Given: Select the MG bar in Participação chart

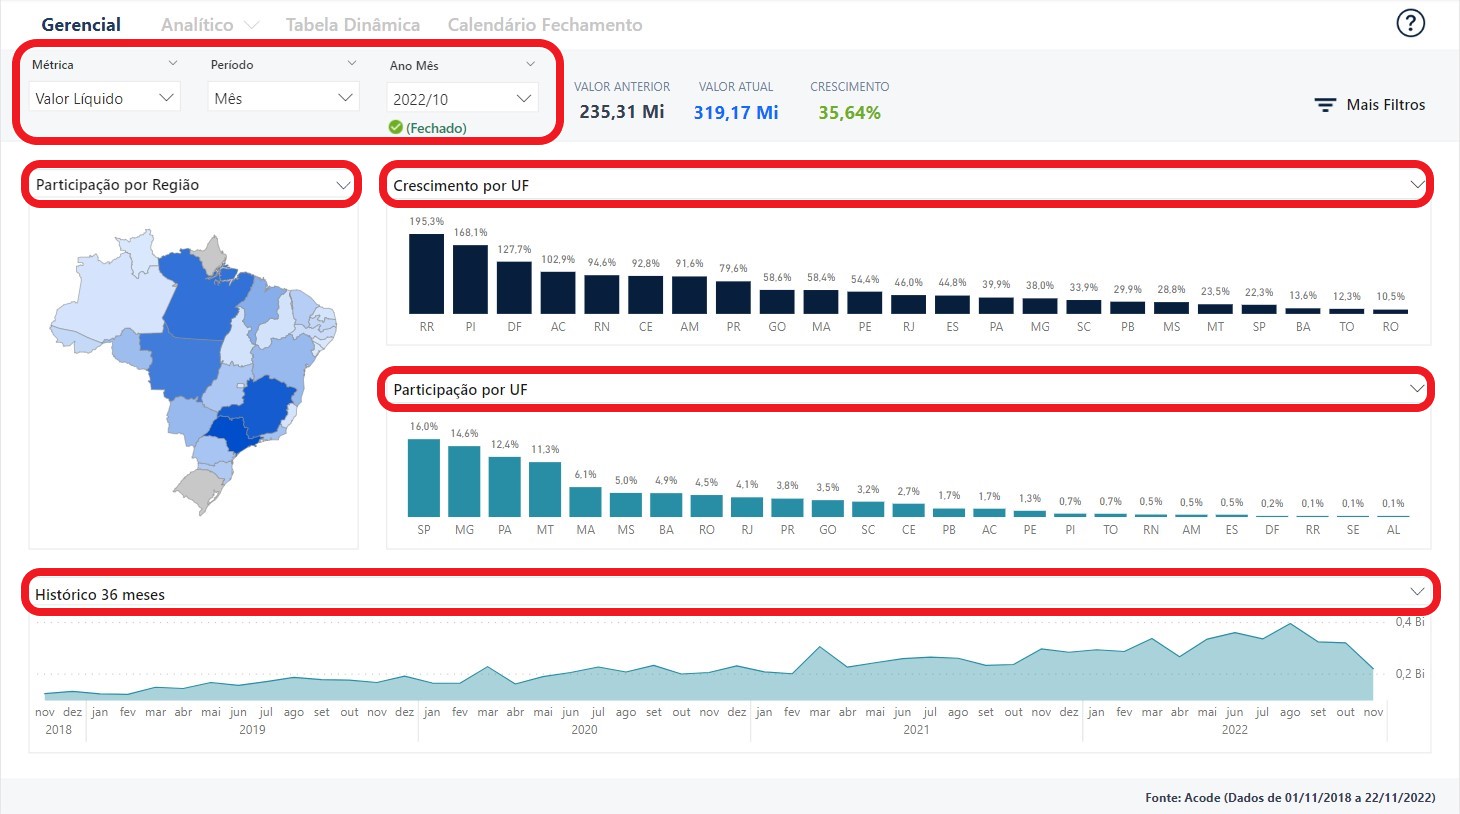Looking at the screenshot, I should tap(464, 481).
